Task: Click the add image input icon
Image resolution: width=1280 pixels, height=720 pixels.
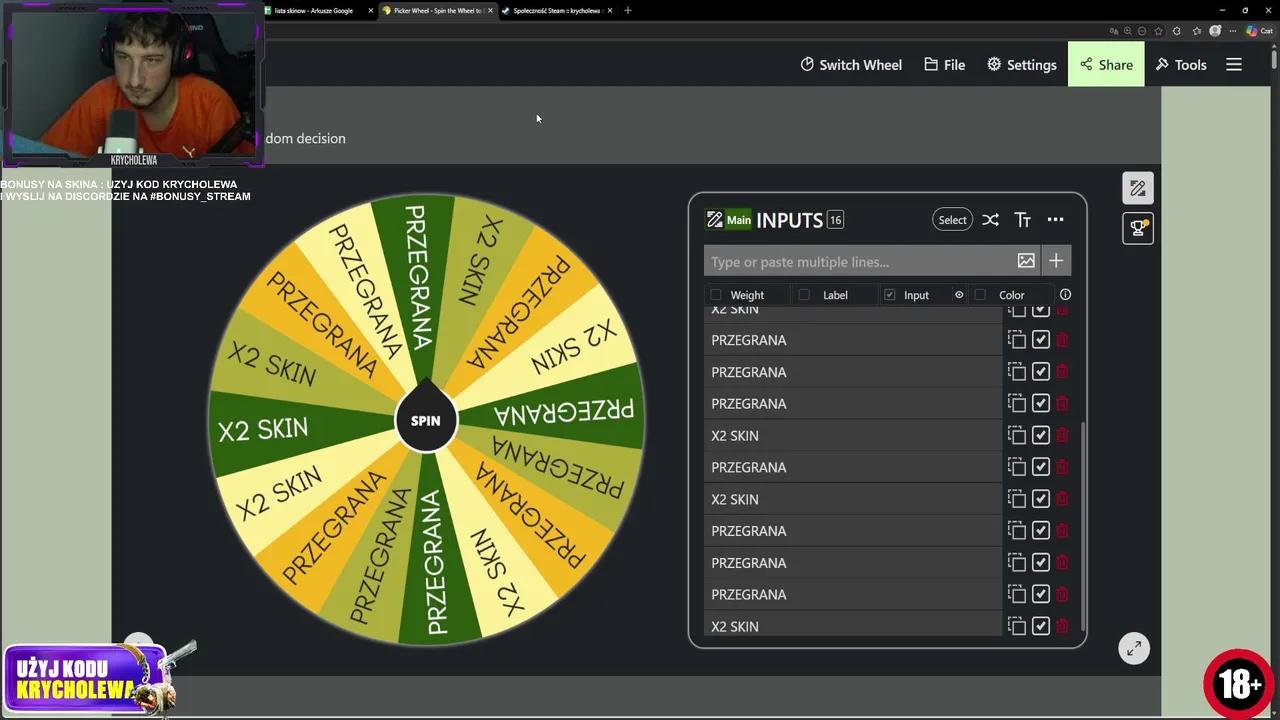Action: 1026,261
